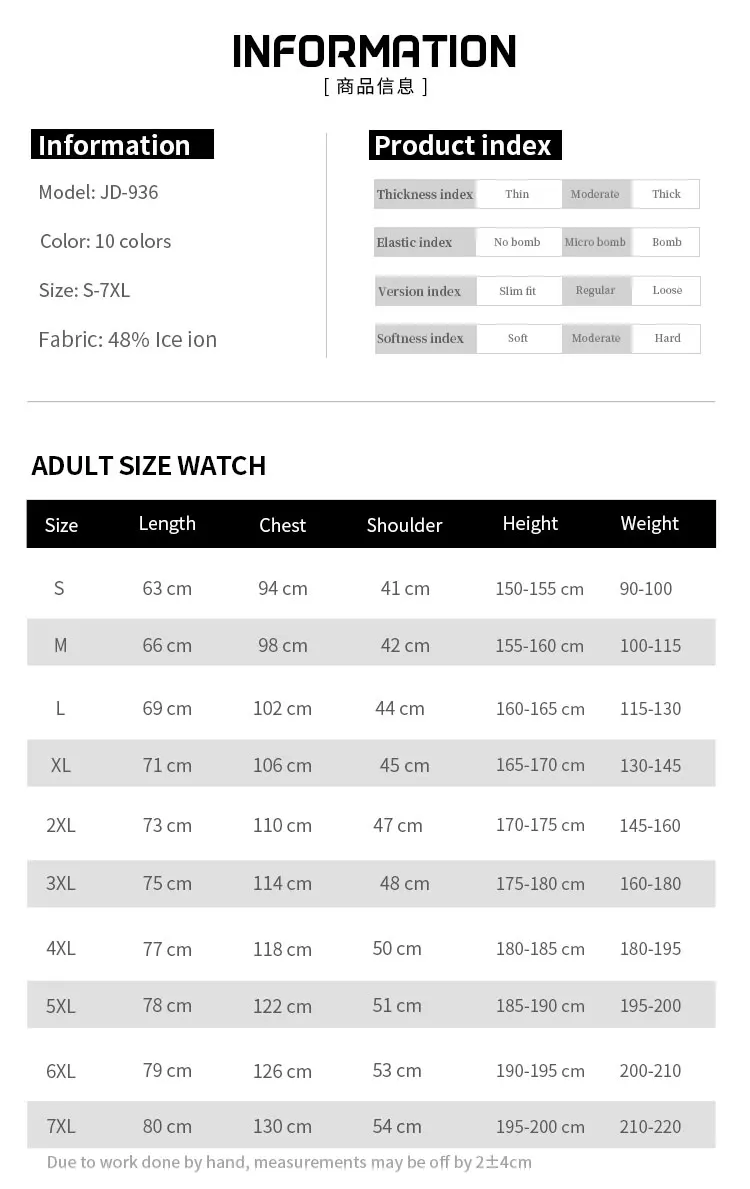Select No bomb in Elastic index
The height and width of the screenshot is (1189, 750).
[x=517, y=242]
